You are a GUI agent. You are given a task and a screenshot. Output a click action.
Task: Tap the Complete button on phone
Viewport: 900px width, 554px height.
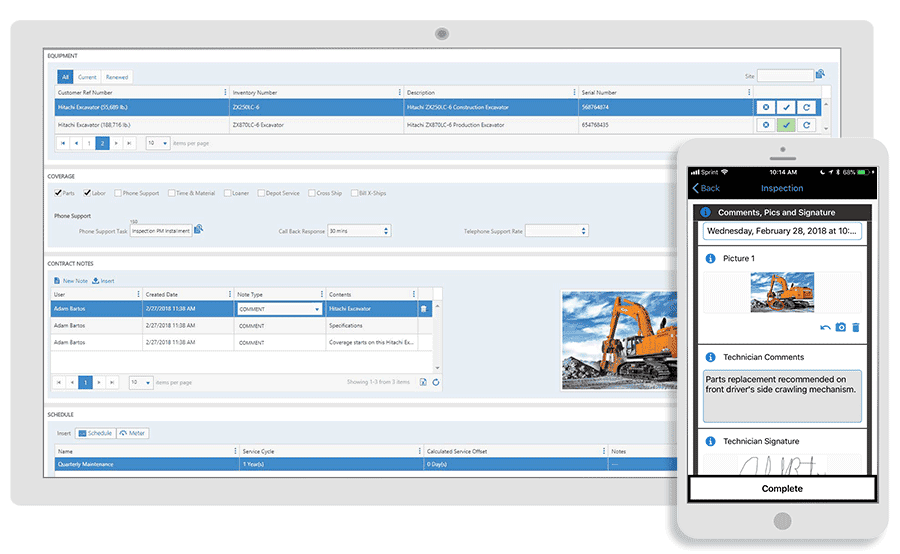click(782, 489)
